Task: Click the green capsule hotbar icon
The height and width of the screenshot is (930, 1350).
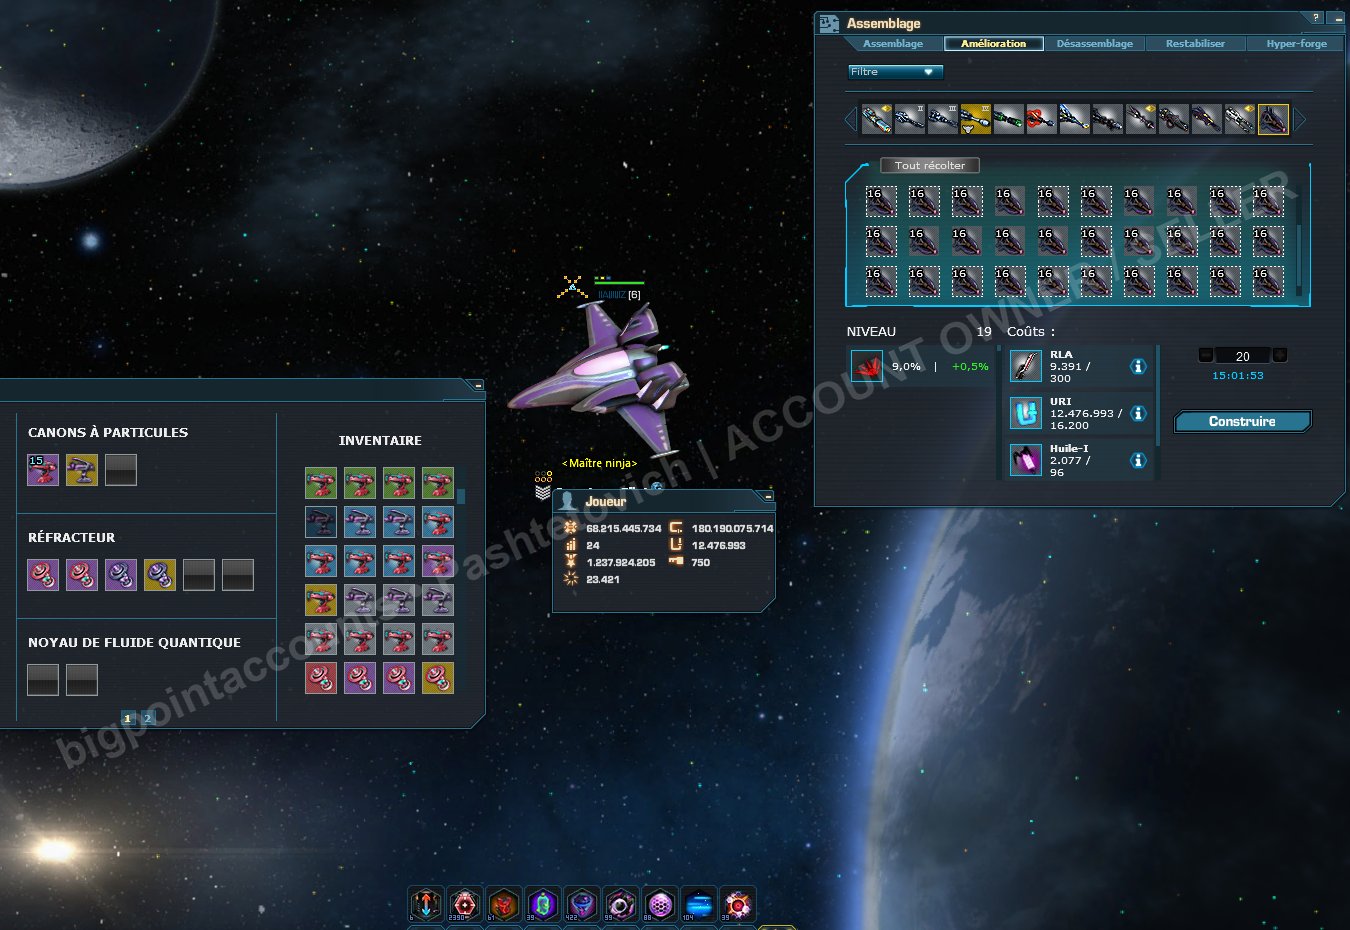Action: tap(543, 904)
